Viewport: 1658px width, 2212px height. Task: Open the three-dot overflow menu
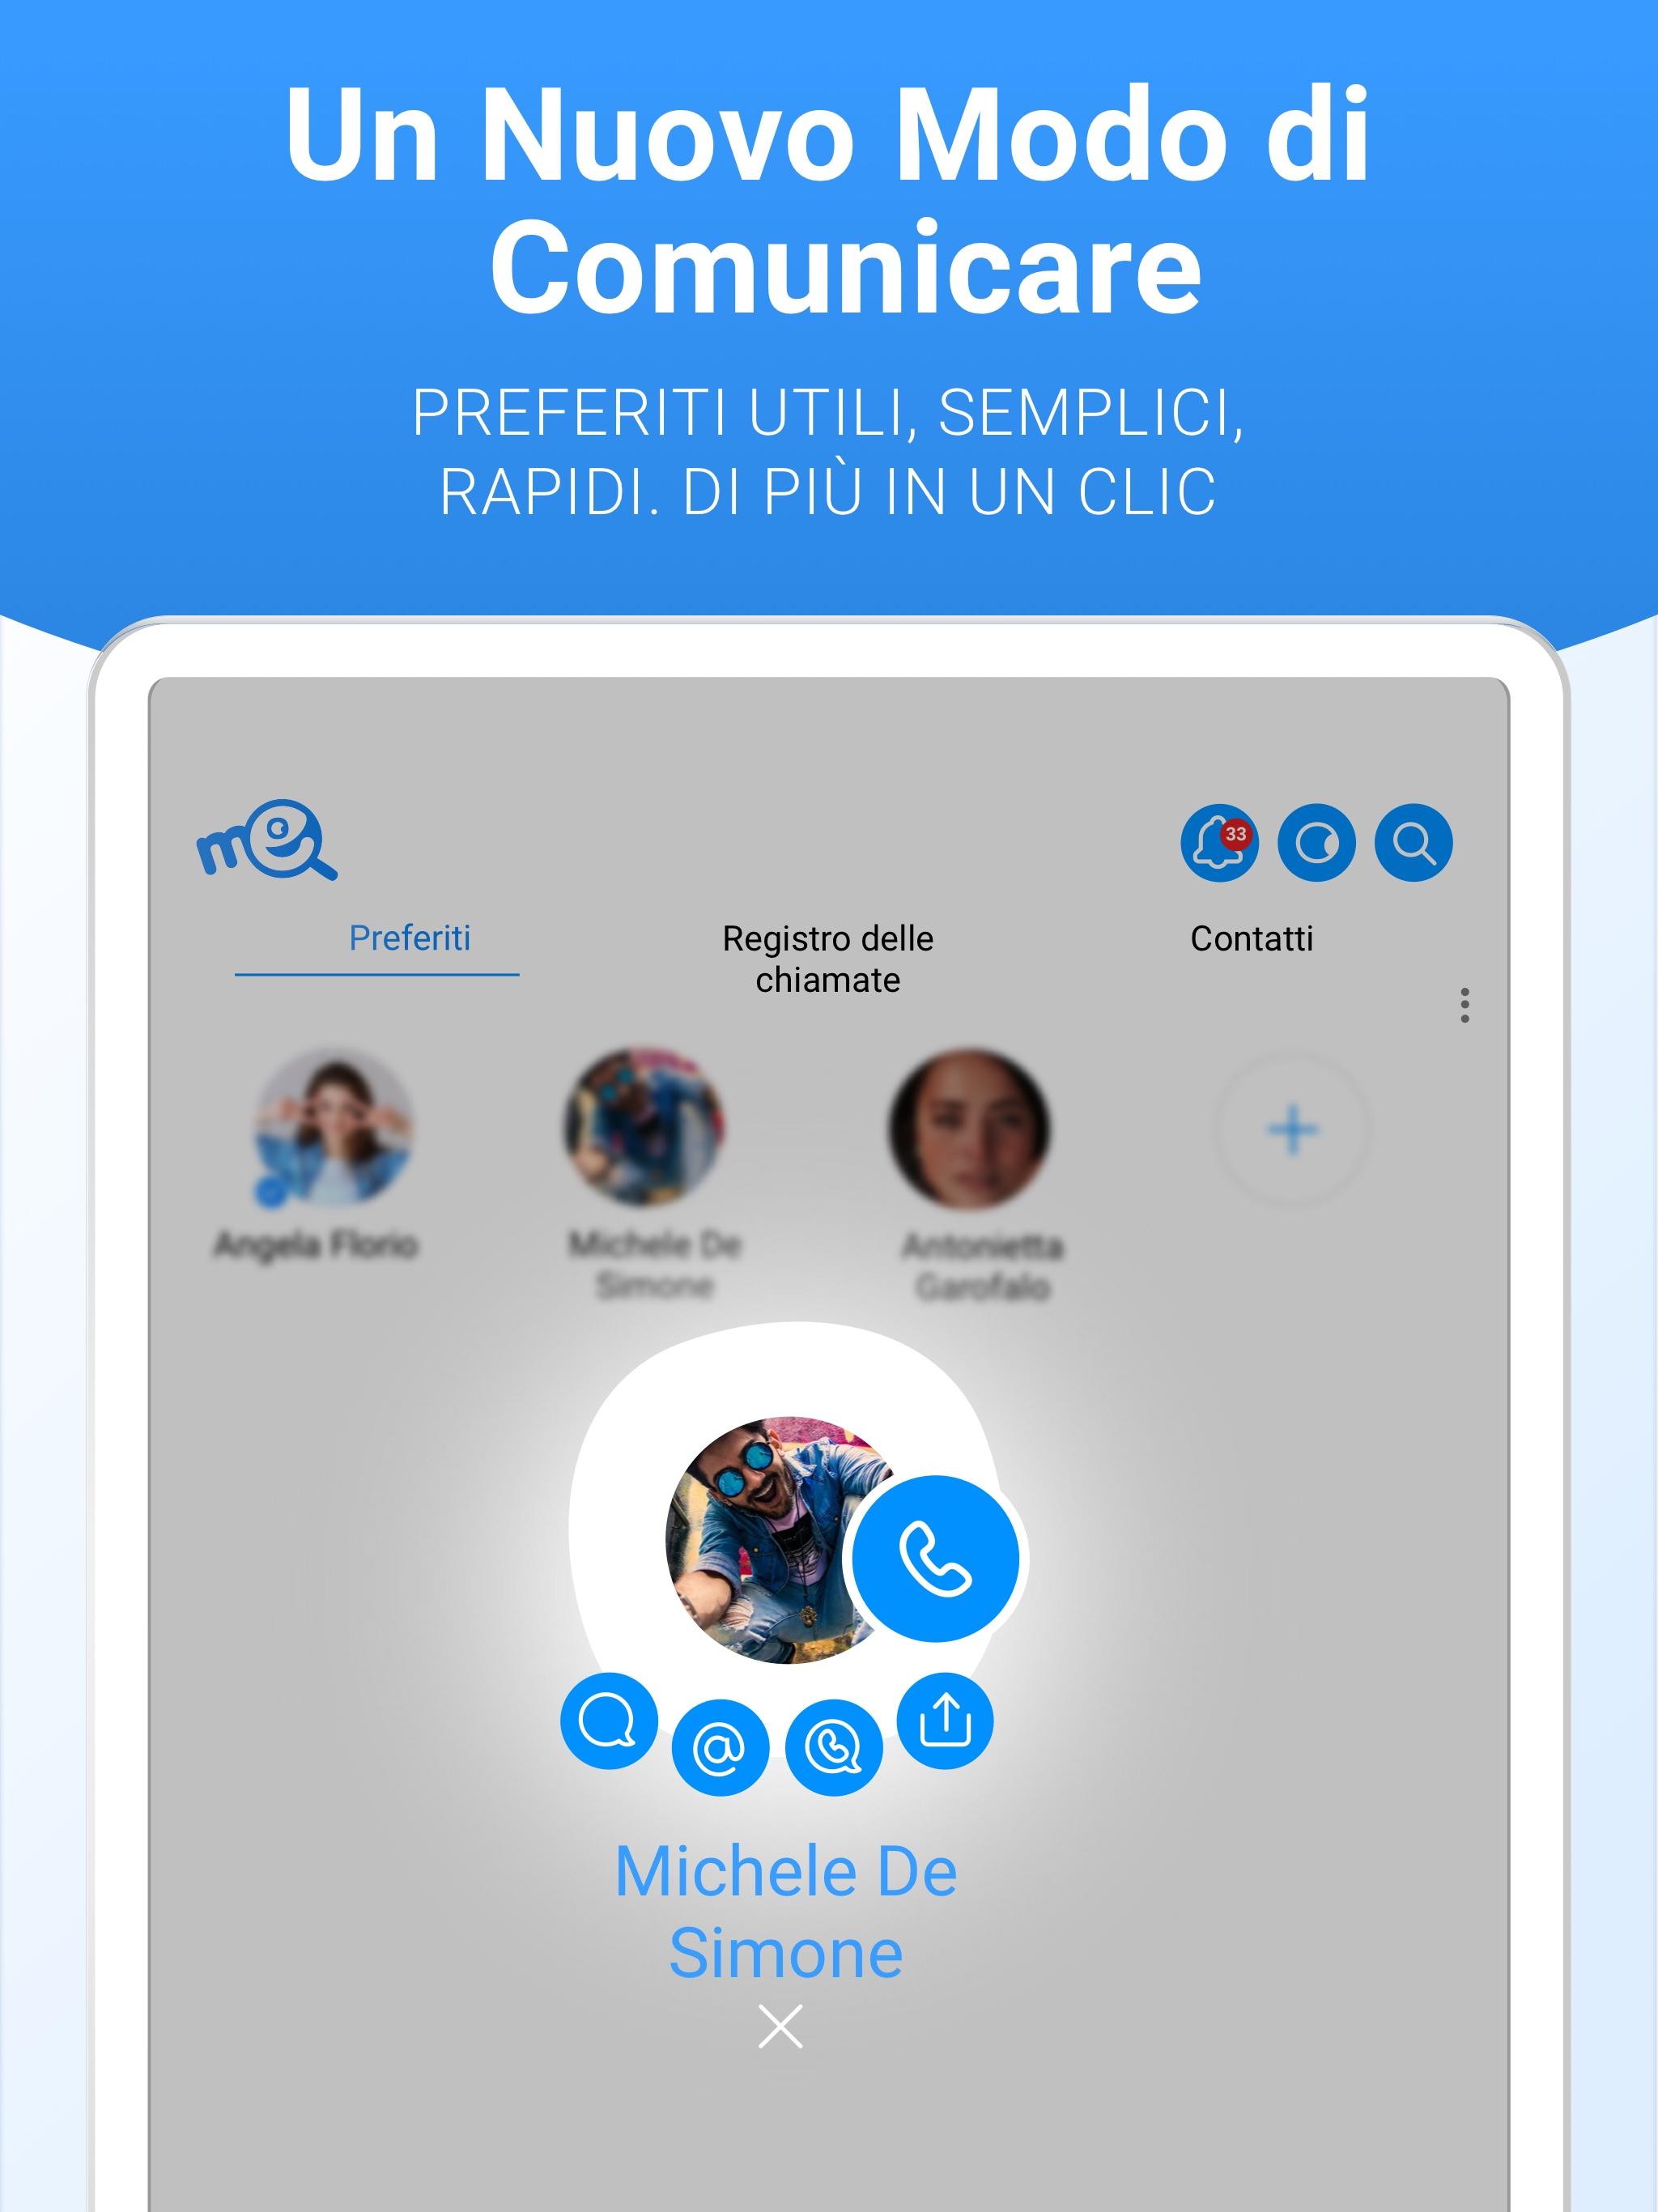click(x=1464, y=1005)
